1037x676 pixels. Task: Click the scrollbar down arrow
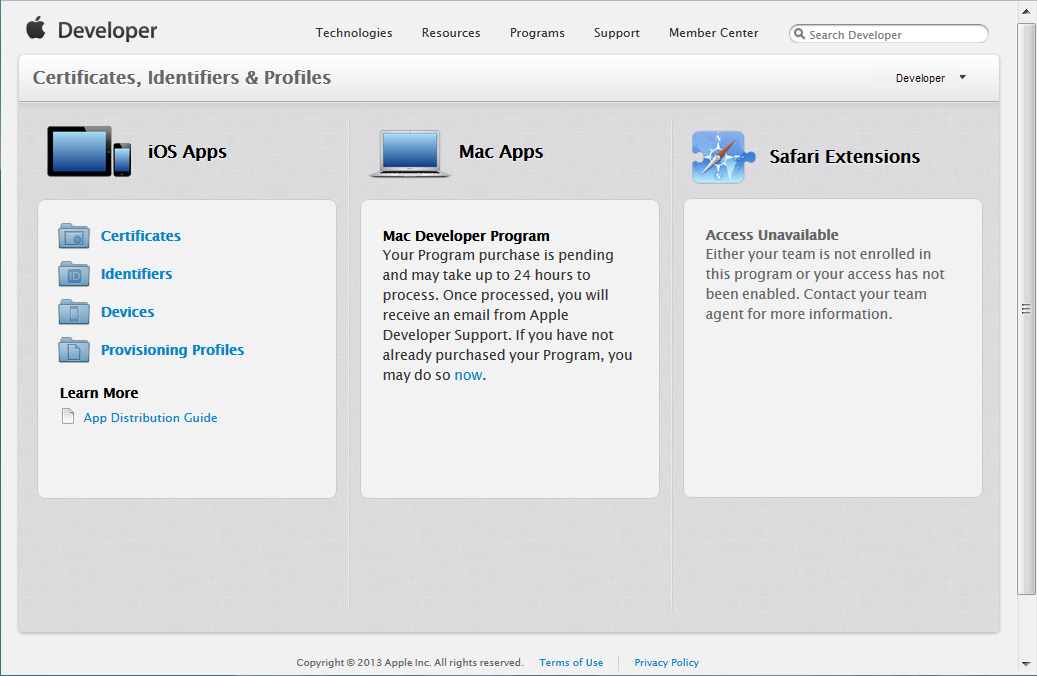click(x=1026, y=664)
